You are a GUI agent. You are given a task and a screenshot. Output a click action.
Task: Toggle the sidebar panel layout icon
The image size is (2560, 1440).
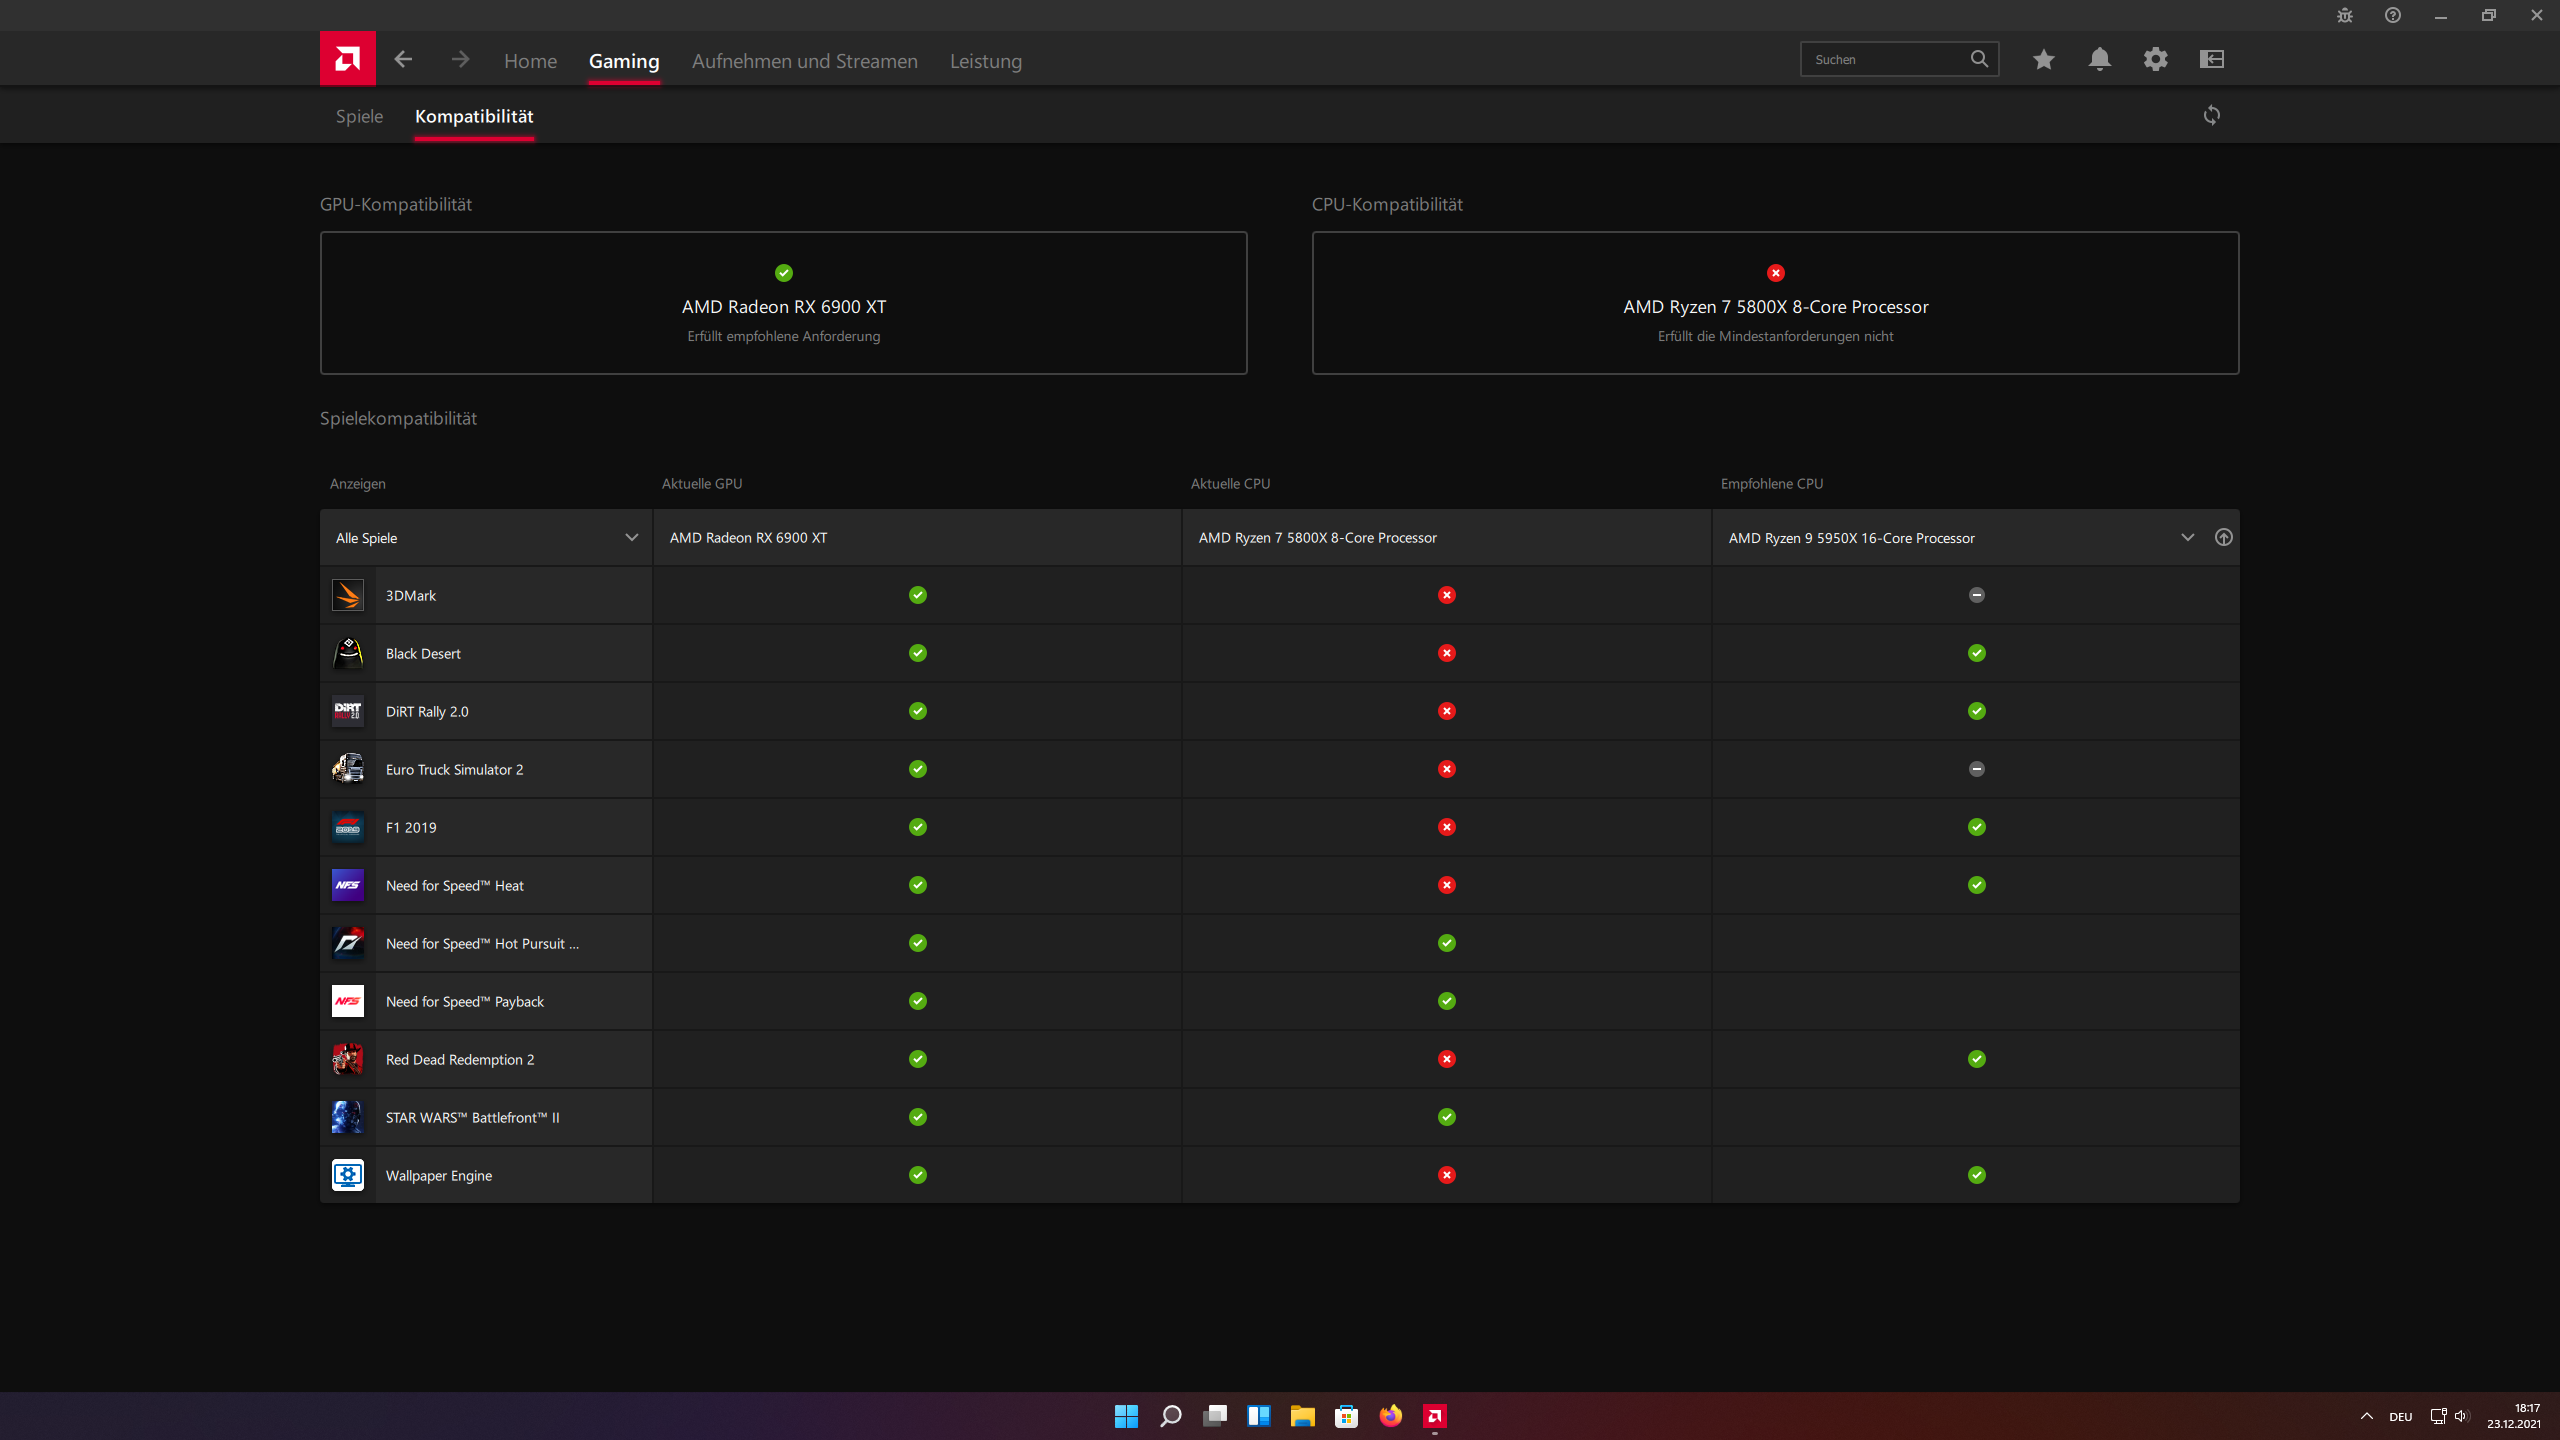pos(2211,60)
